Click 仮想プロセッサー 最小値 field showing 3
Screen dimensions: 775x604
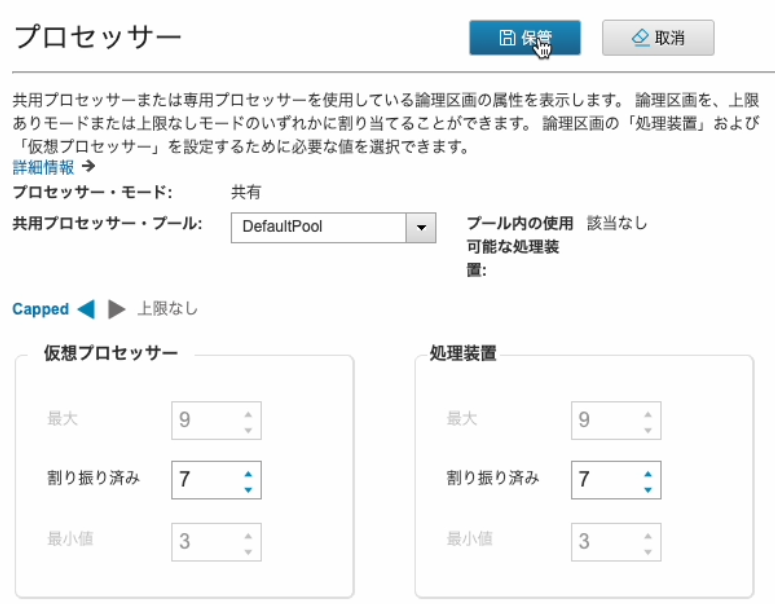tap(216, 542)
